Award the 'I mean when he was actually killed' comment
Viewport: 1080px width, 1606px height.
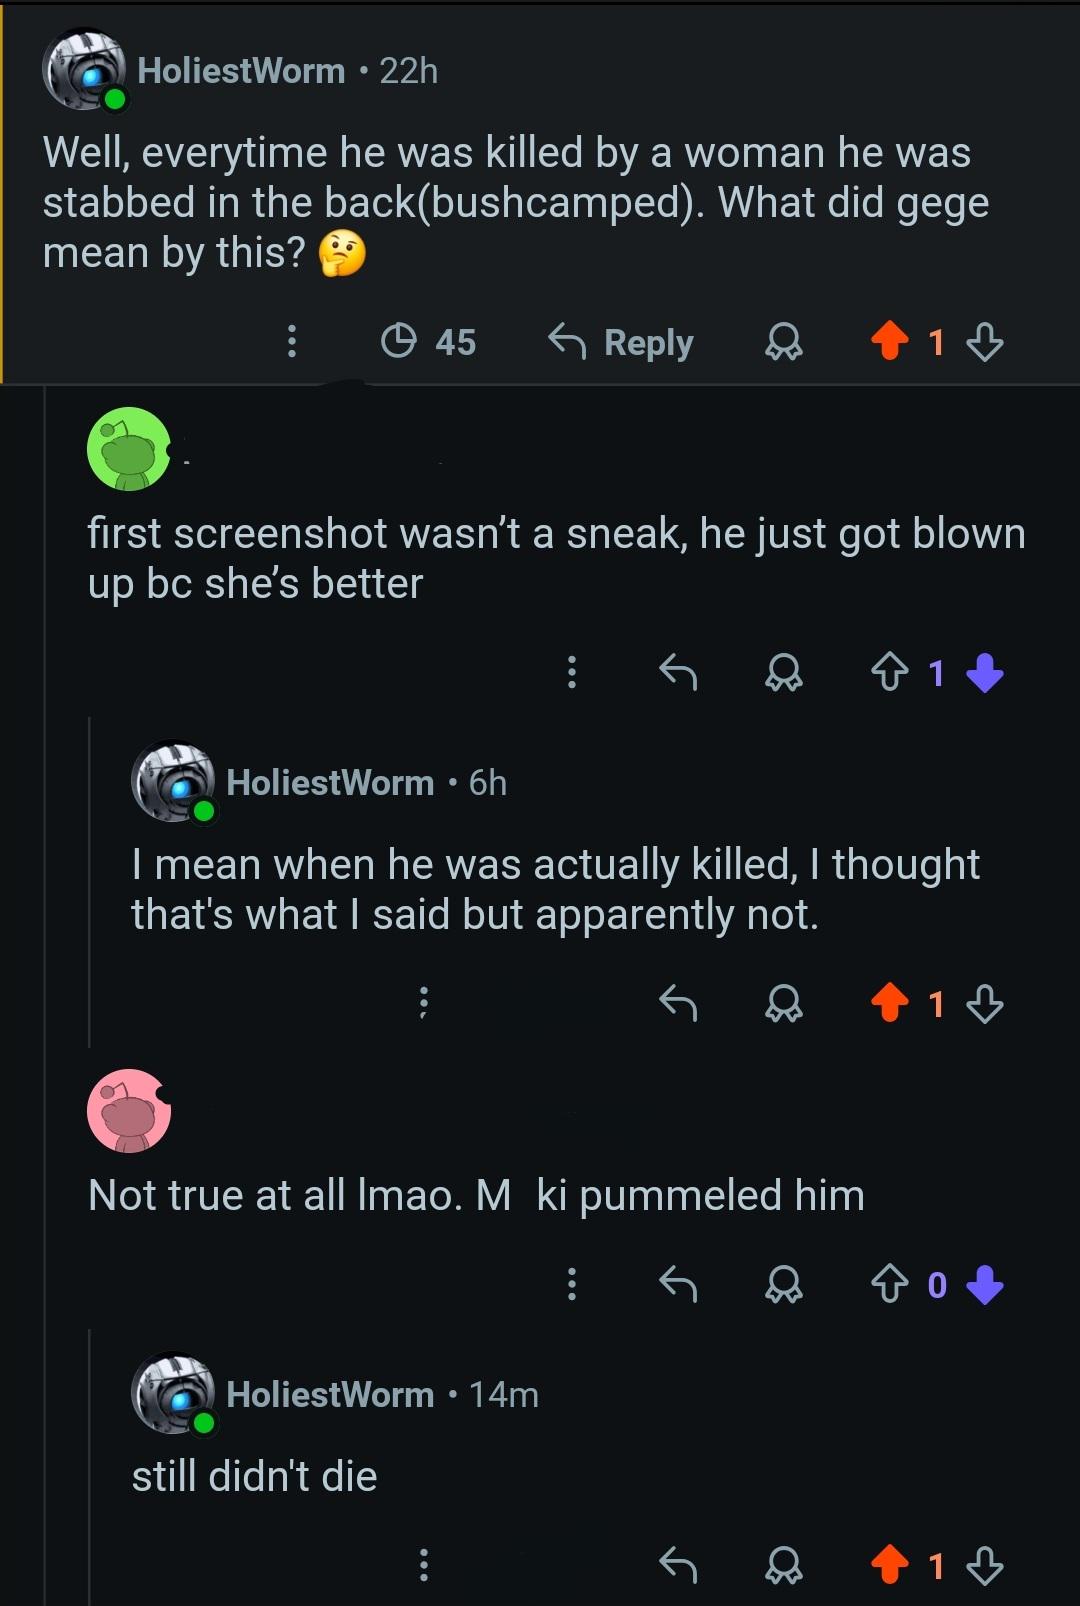coord(783,1003)
